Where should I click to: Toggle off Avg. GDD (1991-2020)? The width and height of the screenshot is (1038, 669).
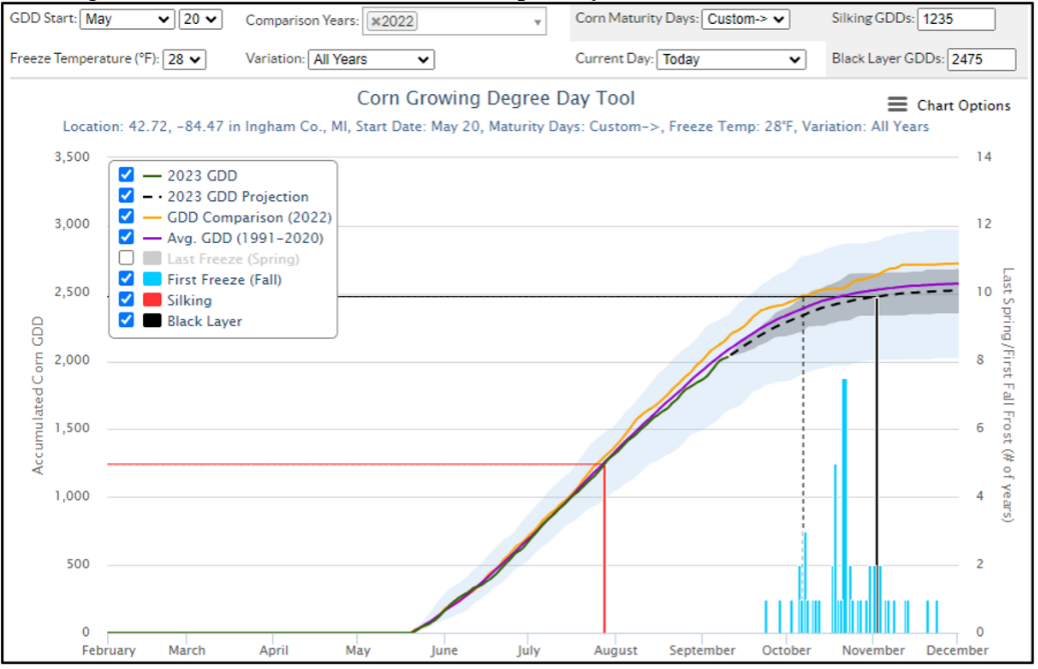pyautogui.click(x=125, y=238)
